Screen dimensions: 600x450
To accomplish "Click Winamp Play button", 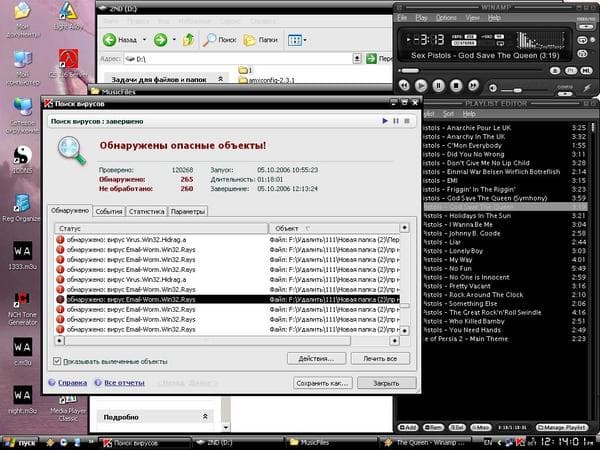I will (x=421, y=85).
